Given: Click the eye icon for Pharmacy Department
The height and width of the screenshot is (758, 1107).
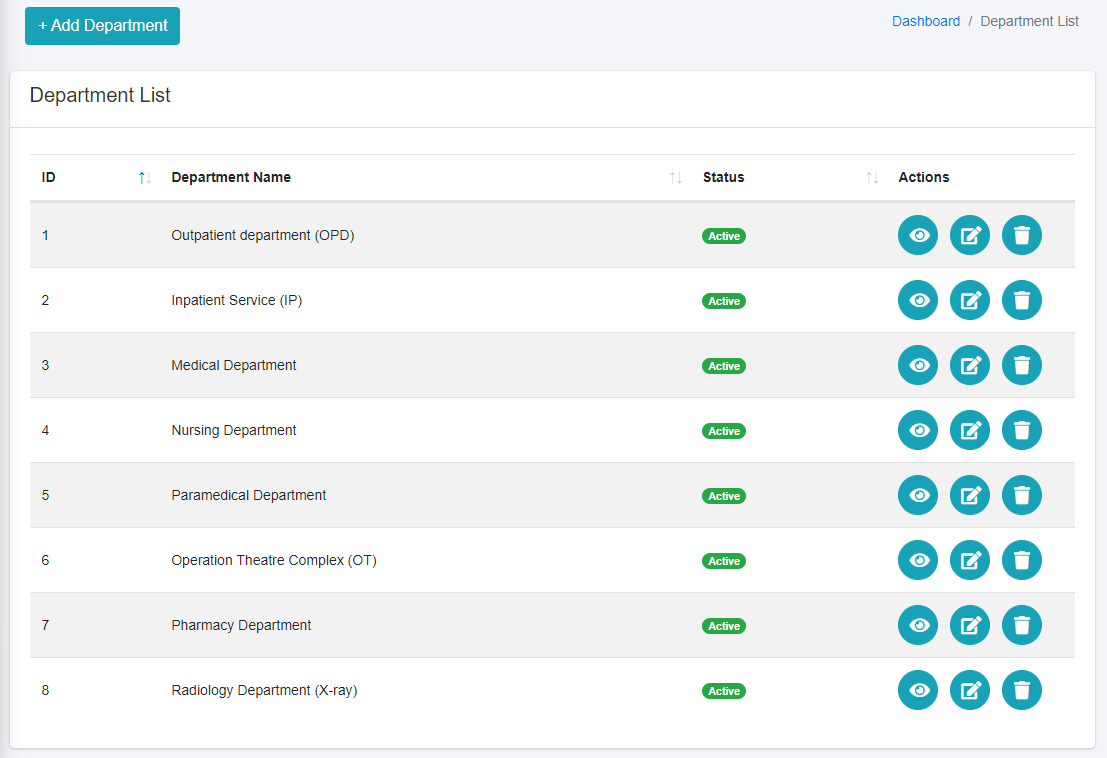Looking at the screenshot, I should (x=917, y=625).
